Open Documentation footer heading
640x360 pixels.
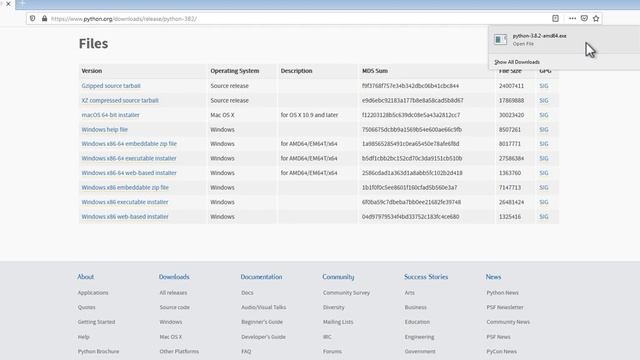[x=261, y=277]
